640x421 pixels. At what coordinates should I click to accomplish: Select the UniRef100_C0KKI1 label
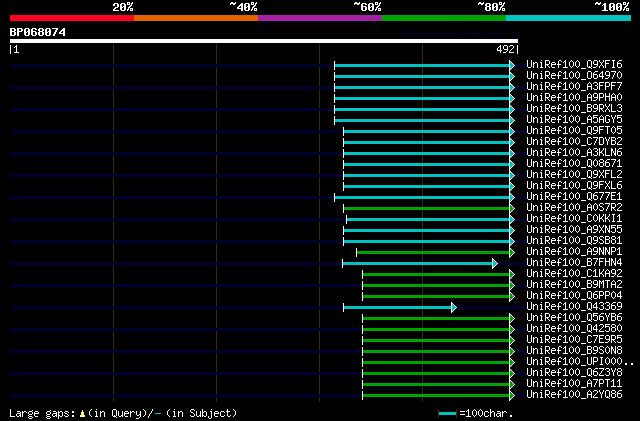pos(574,219)
